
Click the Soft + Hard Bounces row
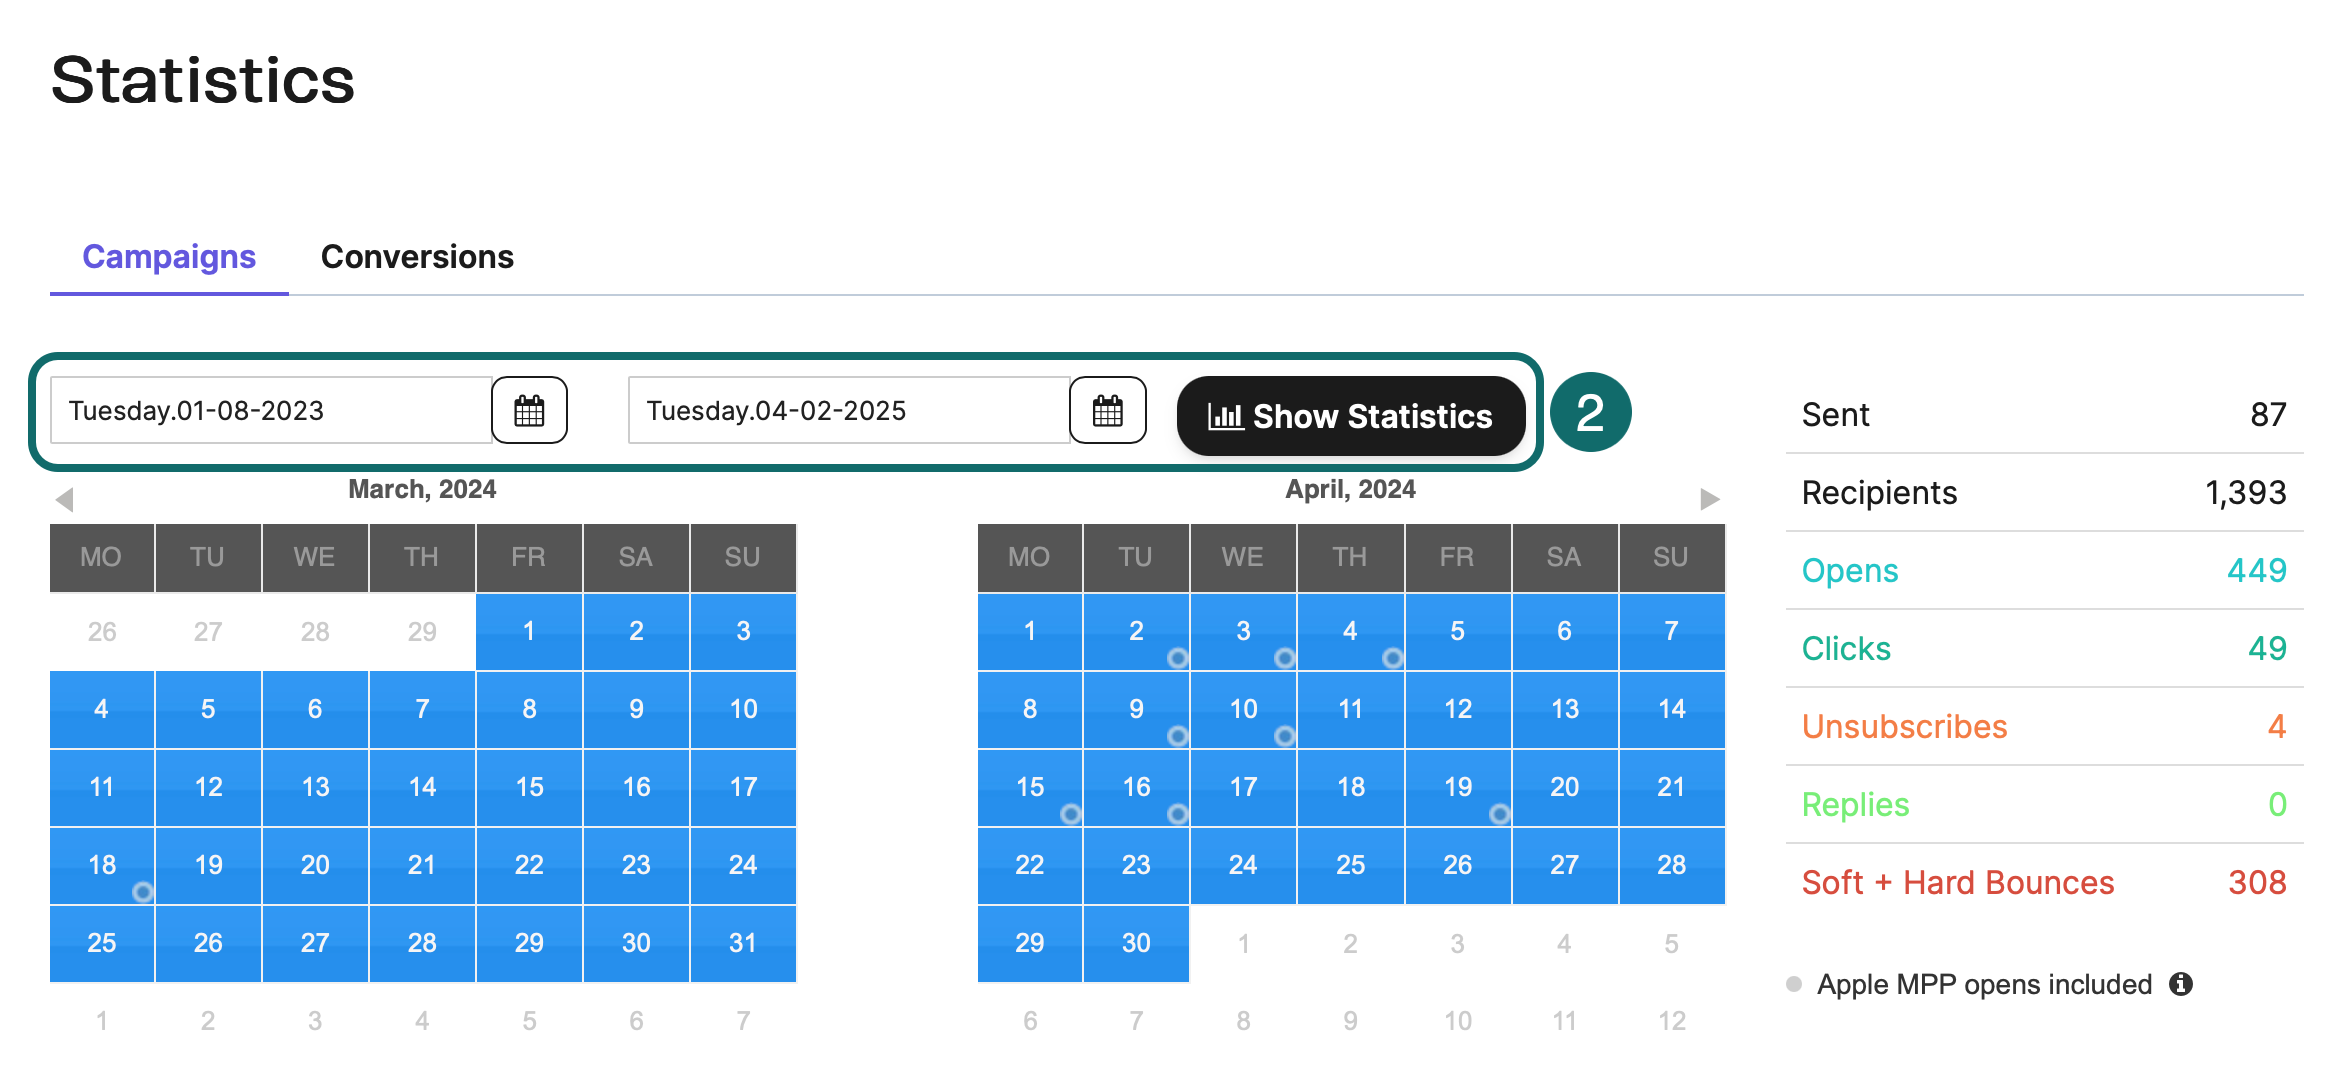coord(2044,882)
